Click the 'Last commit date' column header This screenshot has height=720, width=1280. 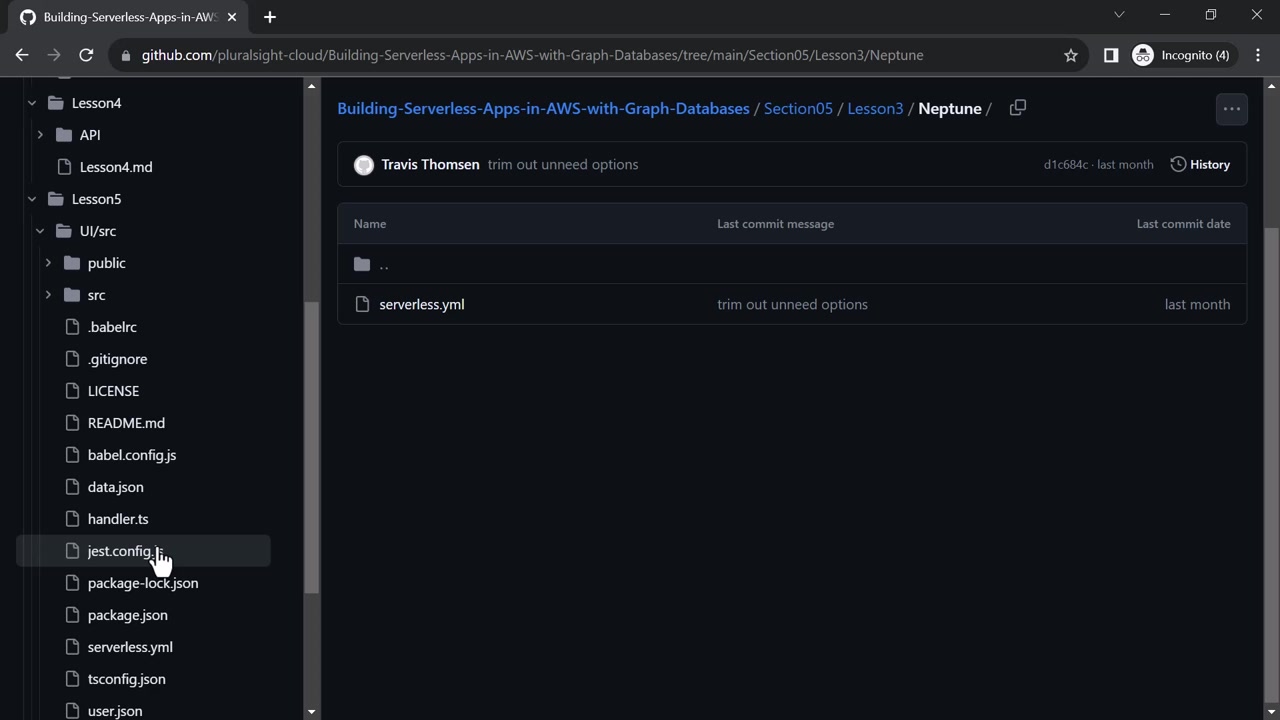point(1183,224)
